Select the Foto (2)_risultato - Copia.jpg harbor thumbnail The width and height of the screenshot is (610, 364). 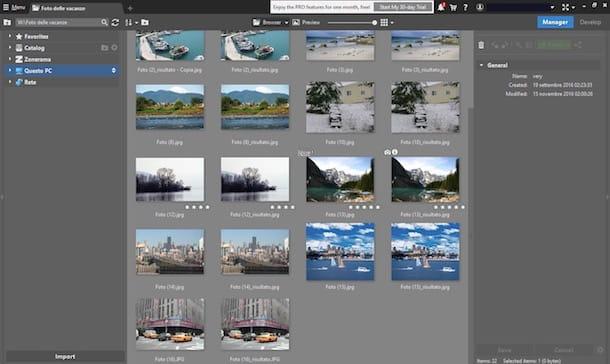[x=170, y=46]
